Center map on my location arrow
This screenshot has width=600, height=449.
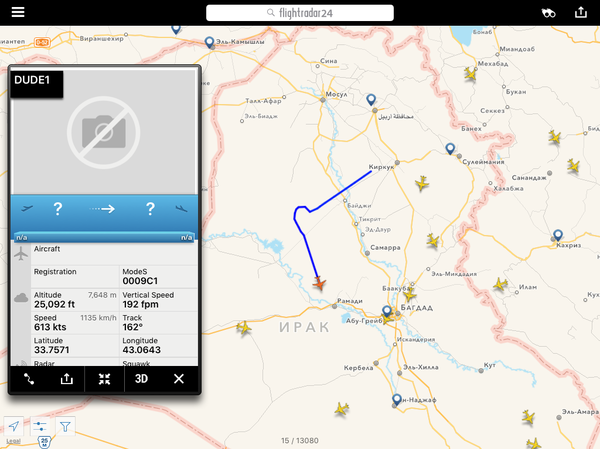pyautogui.click(x=14, y=426)
